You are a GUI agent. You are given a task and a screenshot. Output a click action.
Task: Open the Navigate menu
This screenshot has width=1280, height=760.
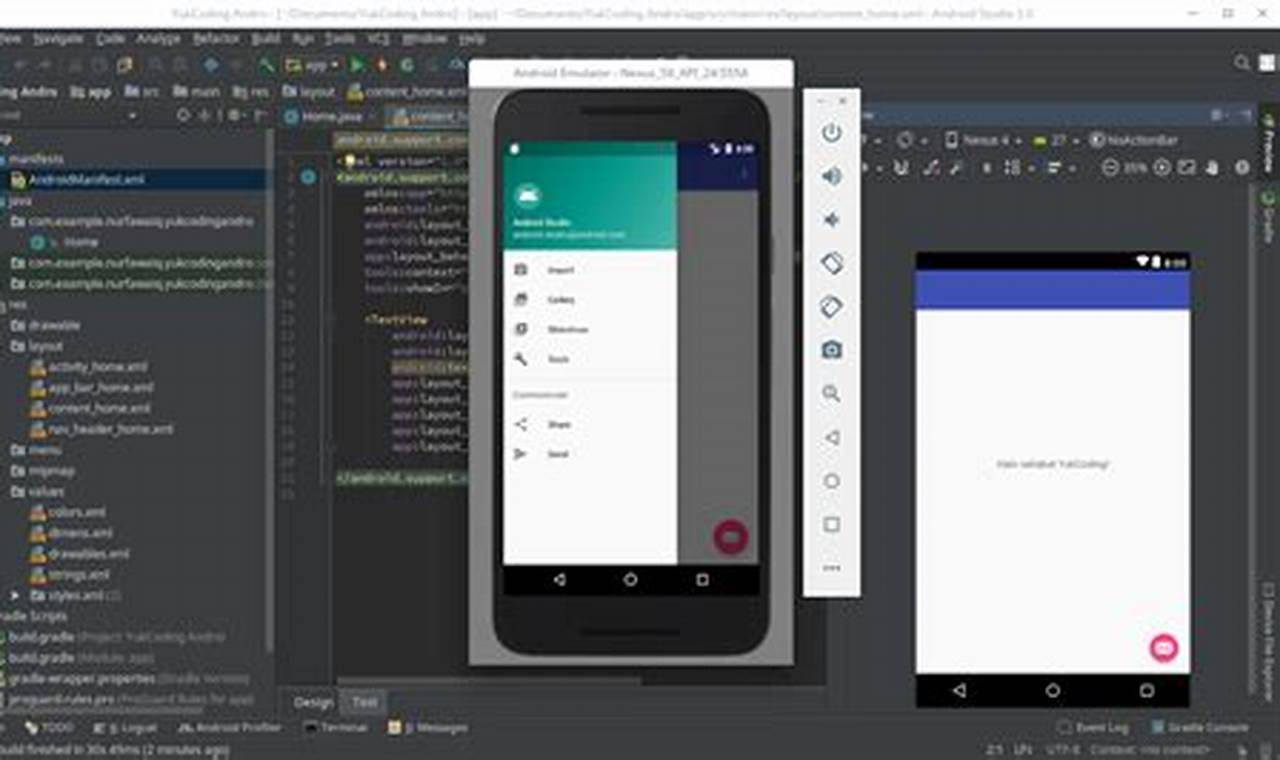[x=58, y=38]
